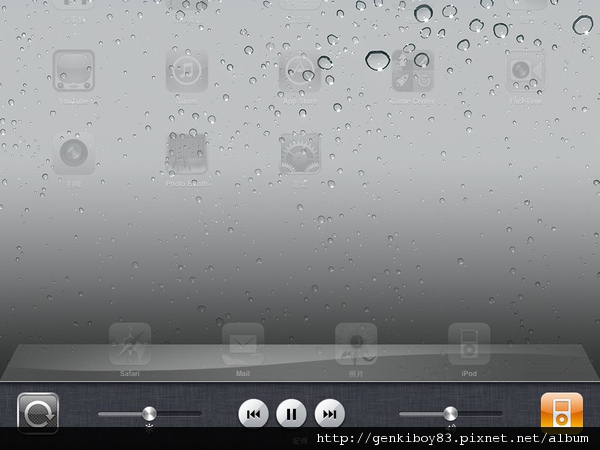
Task: Launch the Game Center app
Action: (x=413, y=72)
